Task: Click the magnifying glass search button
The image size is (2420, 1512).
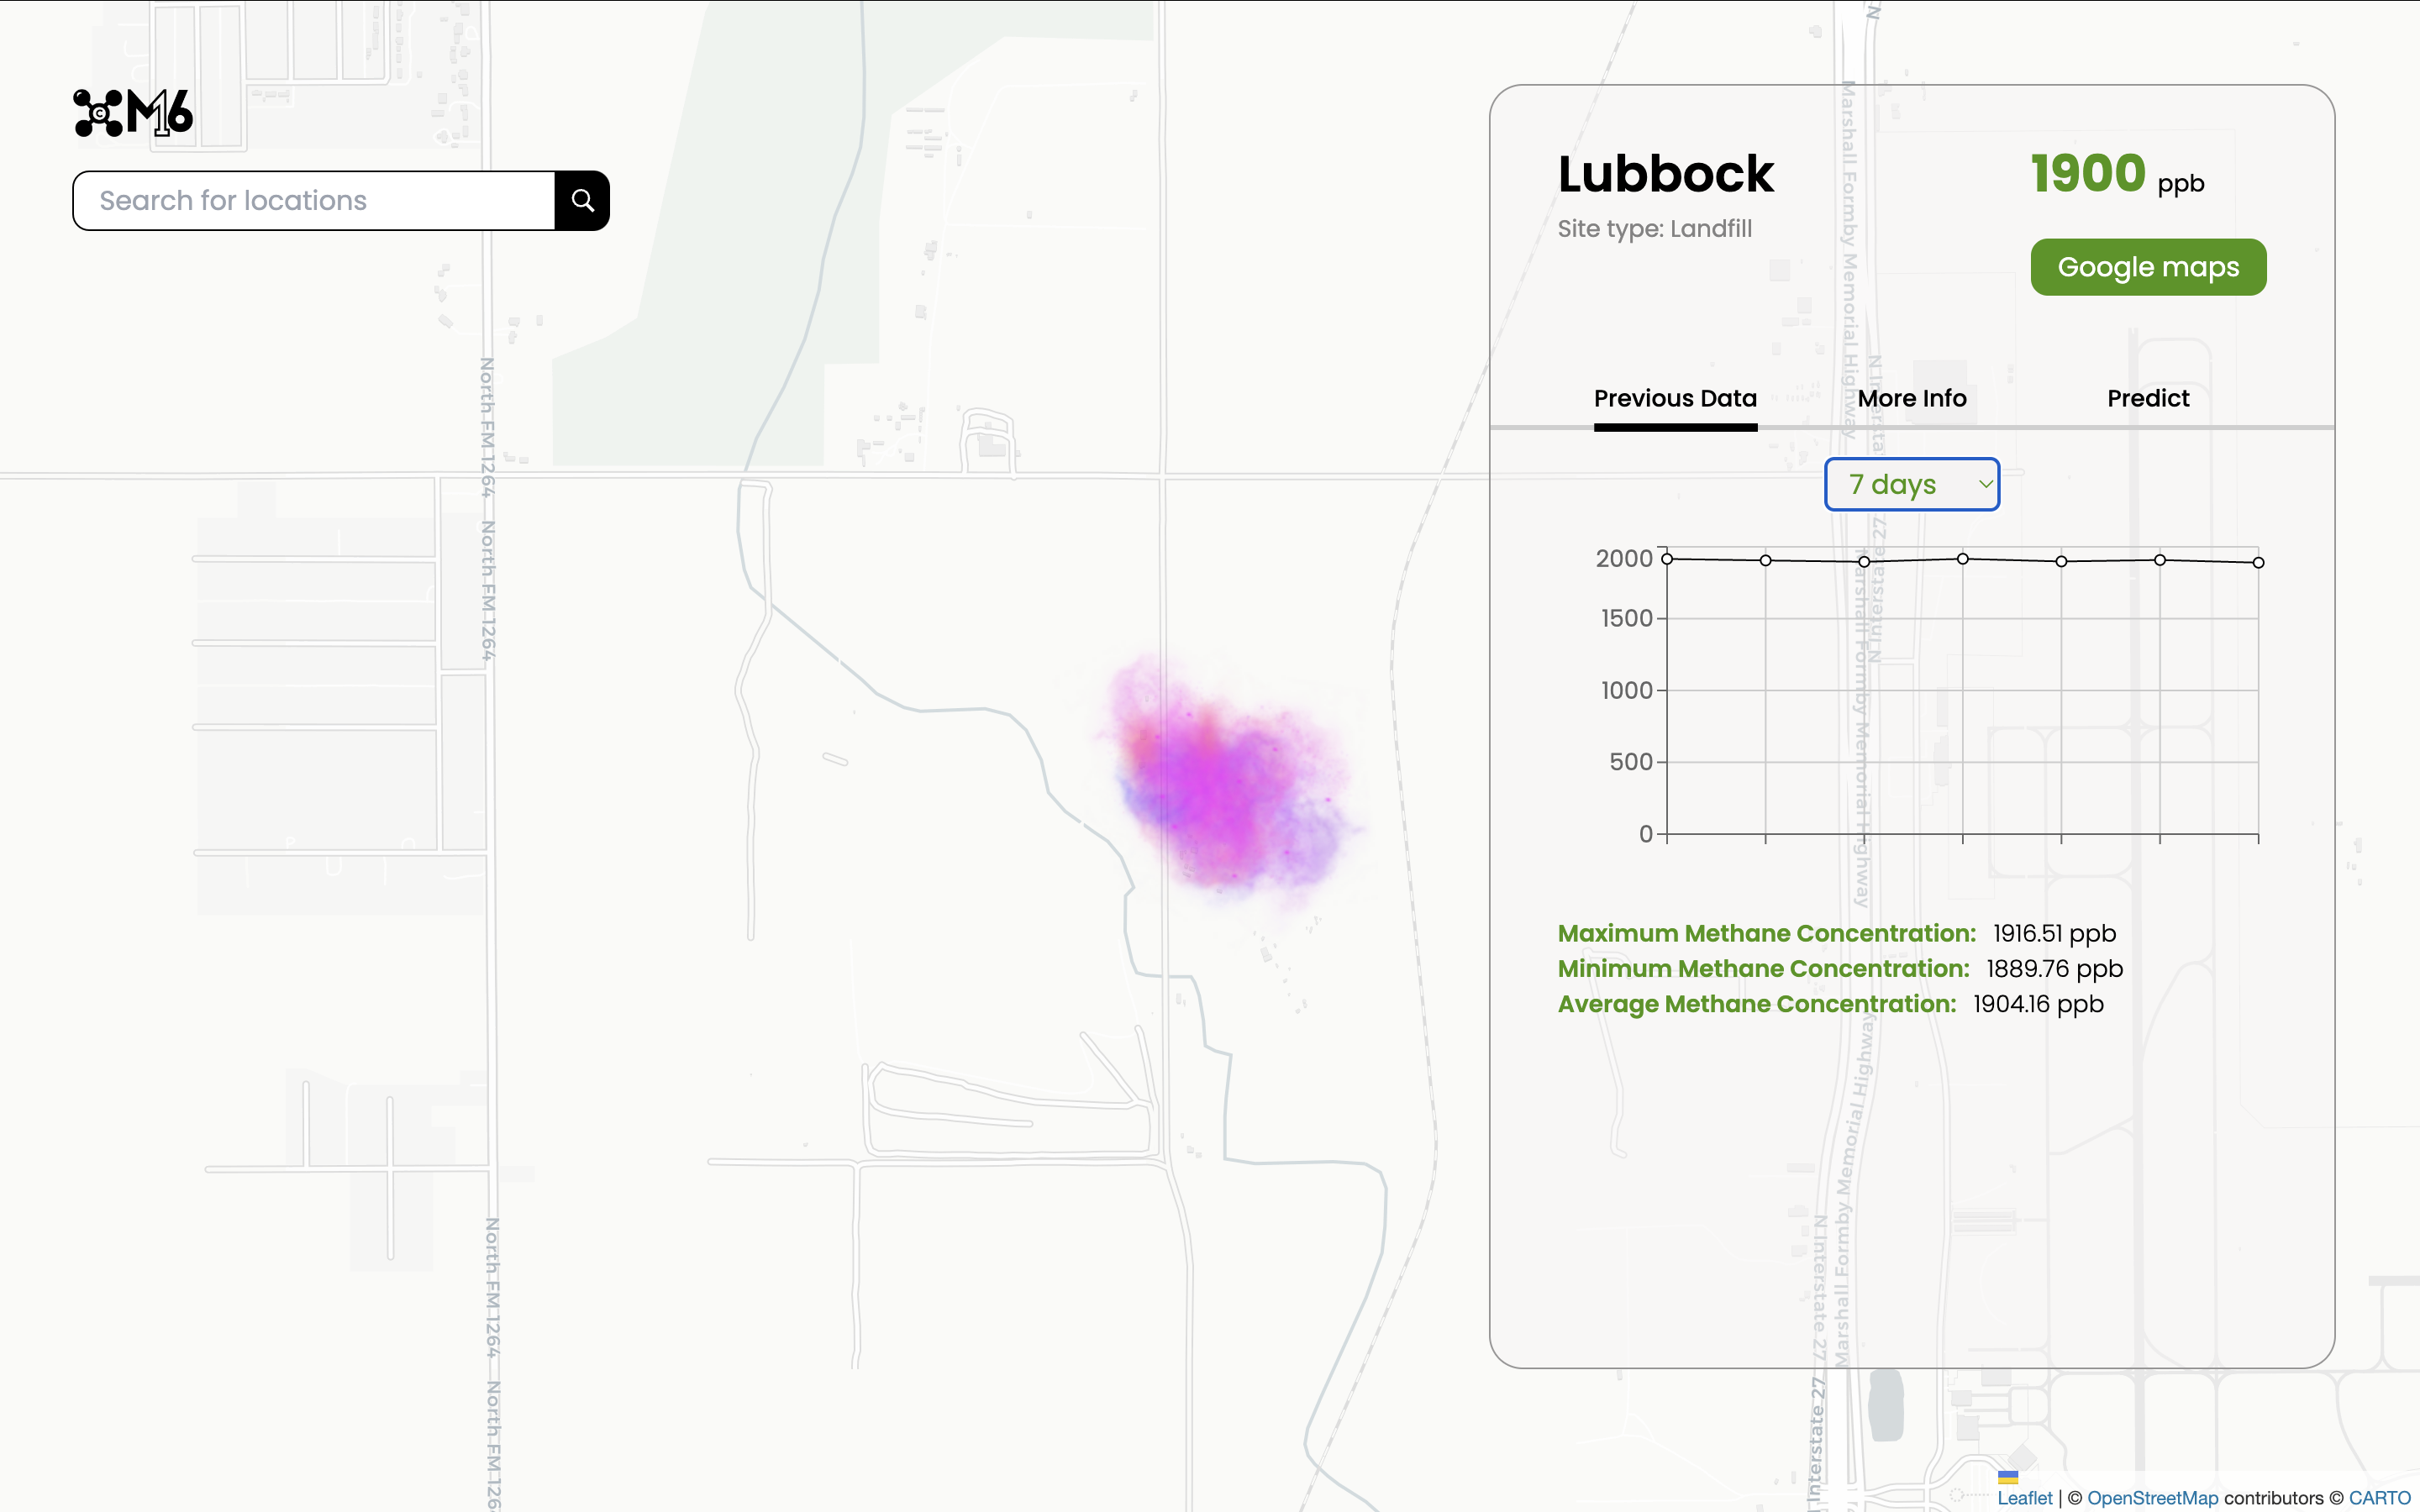Action: pyautogui.click(x=582, y=201)
